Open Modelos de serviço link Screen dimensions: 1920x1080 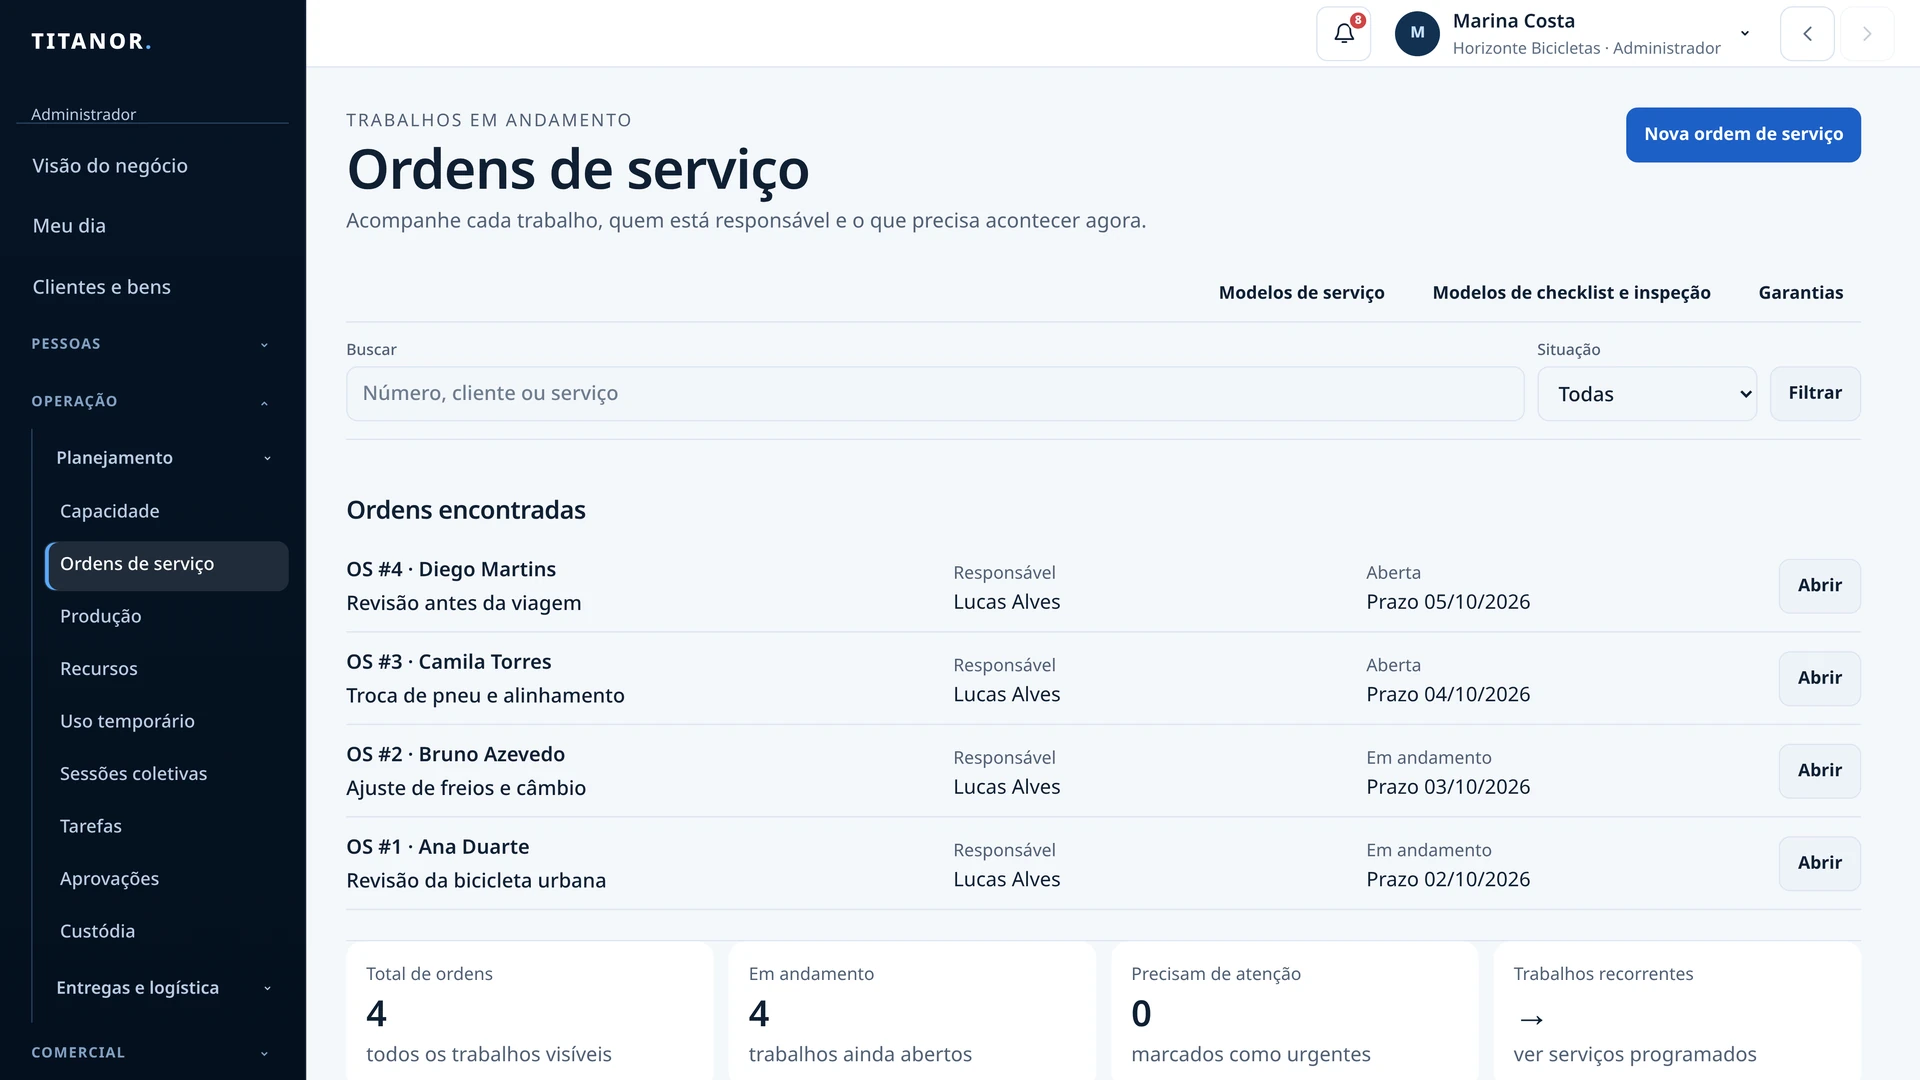[1301, 293]
